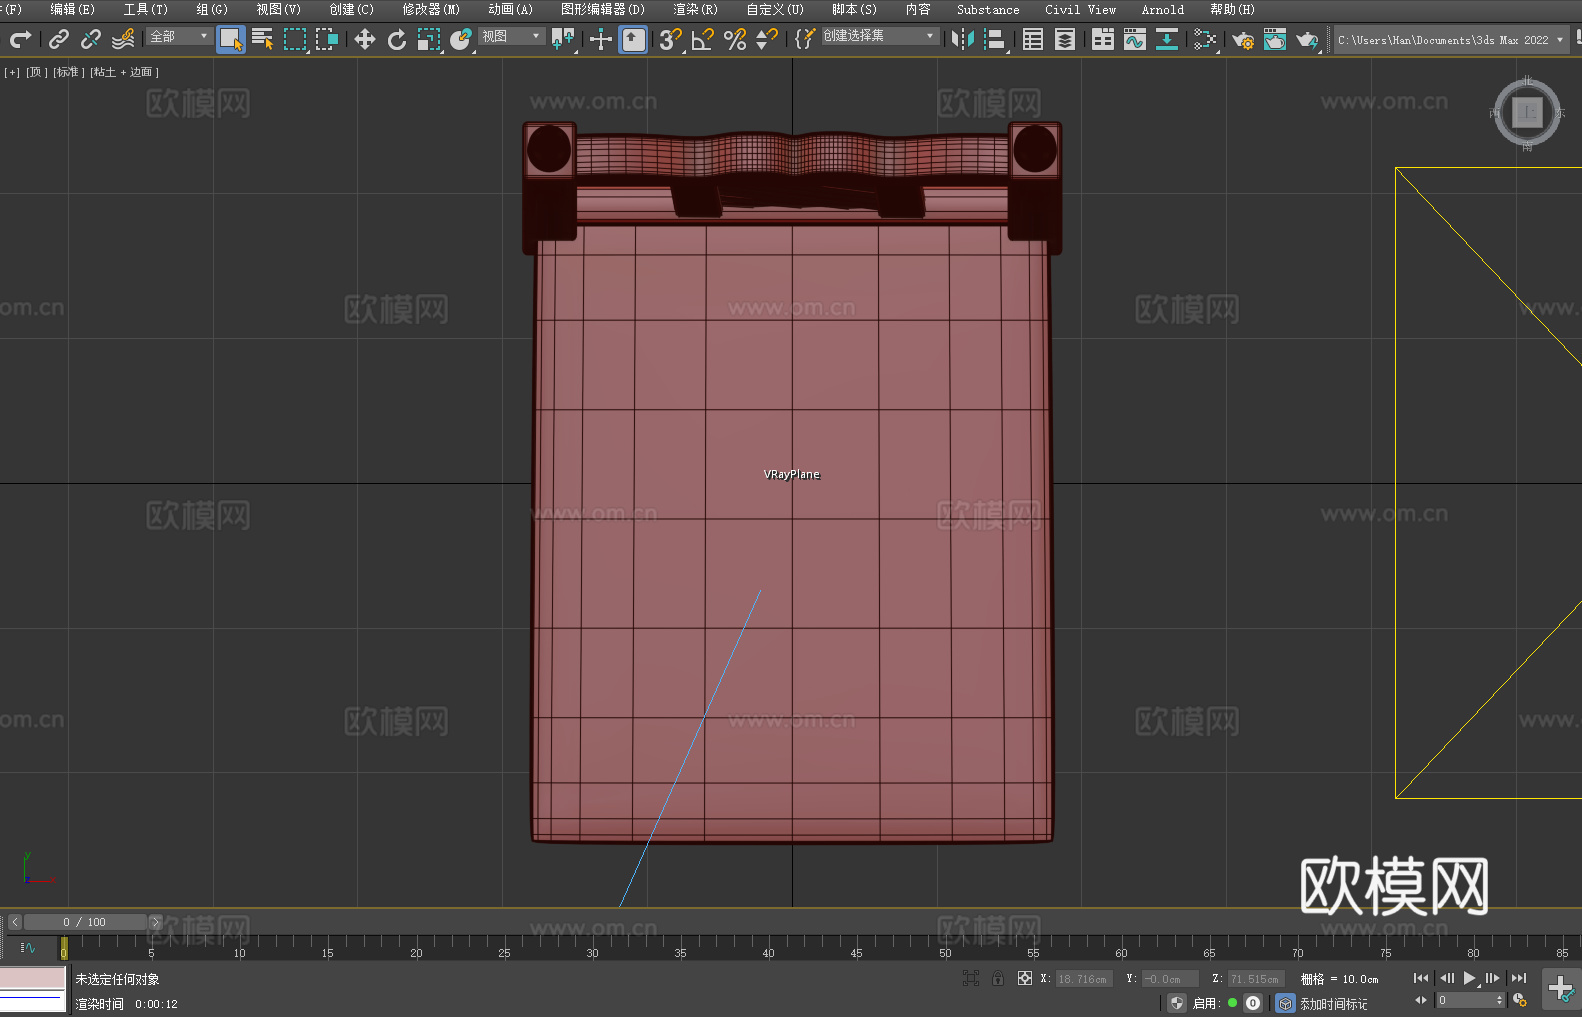
Task: Open mini curve editor icon on trackbar
Action: (x=28, y=947)
